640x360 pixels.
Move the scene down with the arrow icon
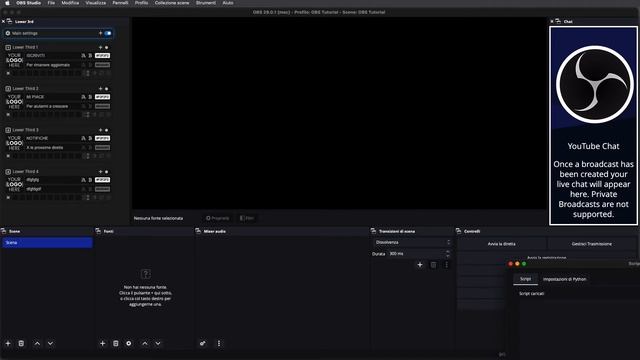tap(50, 343)
